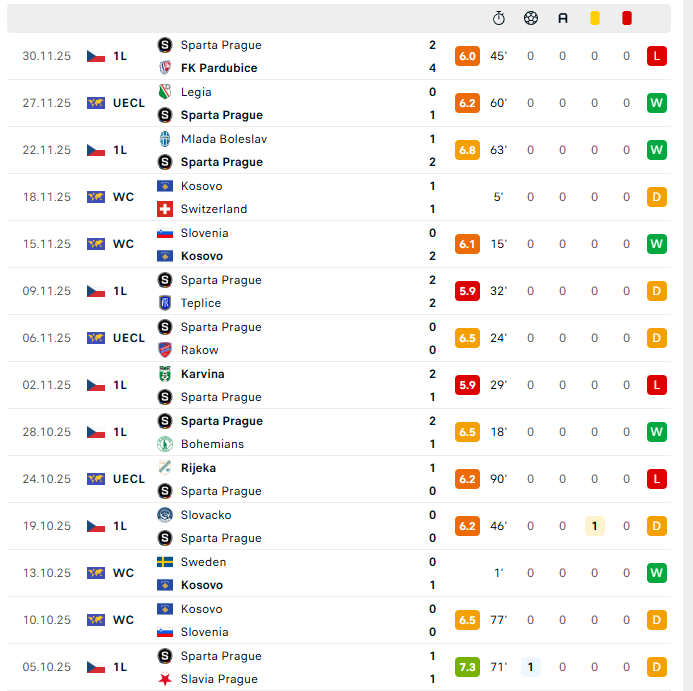Click the 6.8 rating badge
693x691 pixels.
467,150
